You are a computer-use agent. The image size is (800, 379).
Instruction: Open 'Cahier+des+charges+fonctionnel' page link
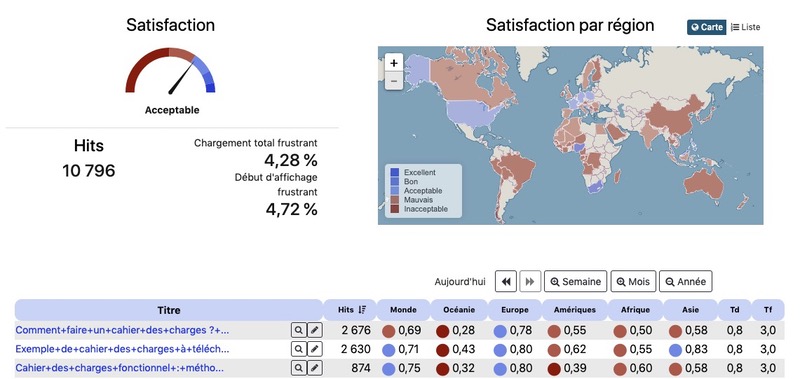click(x=120, y=368)
